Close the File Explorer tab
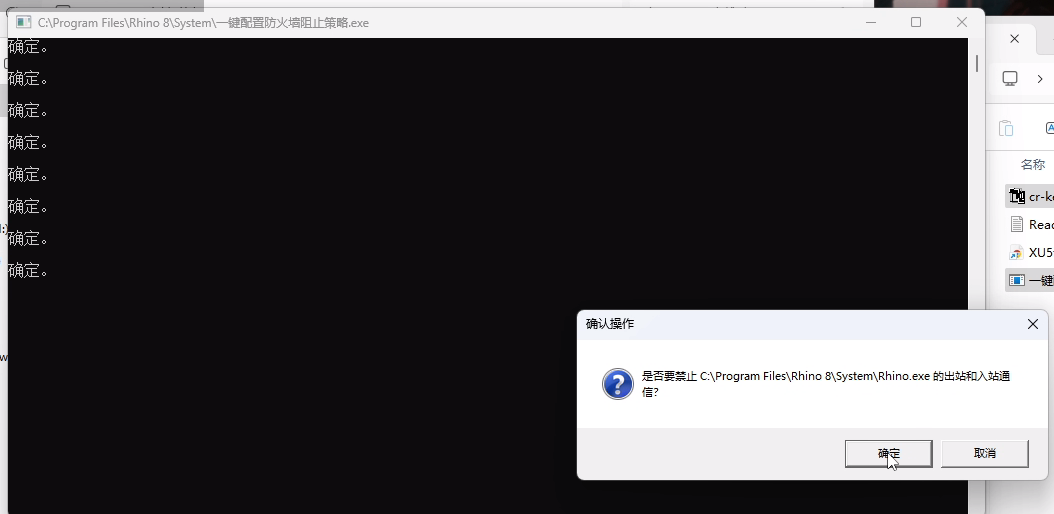This screenshot has height=514, width=1054. (x=1014, y=39)
